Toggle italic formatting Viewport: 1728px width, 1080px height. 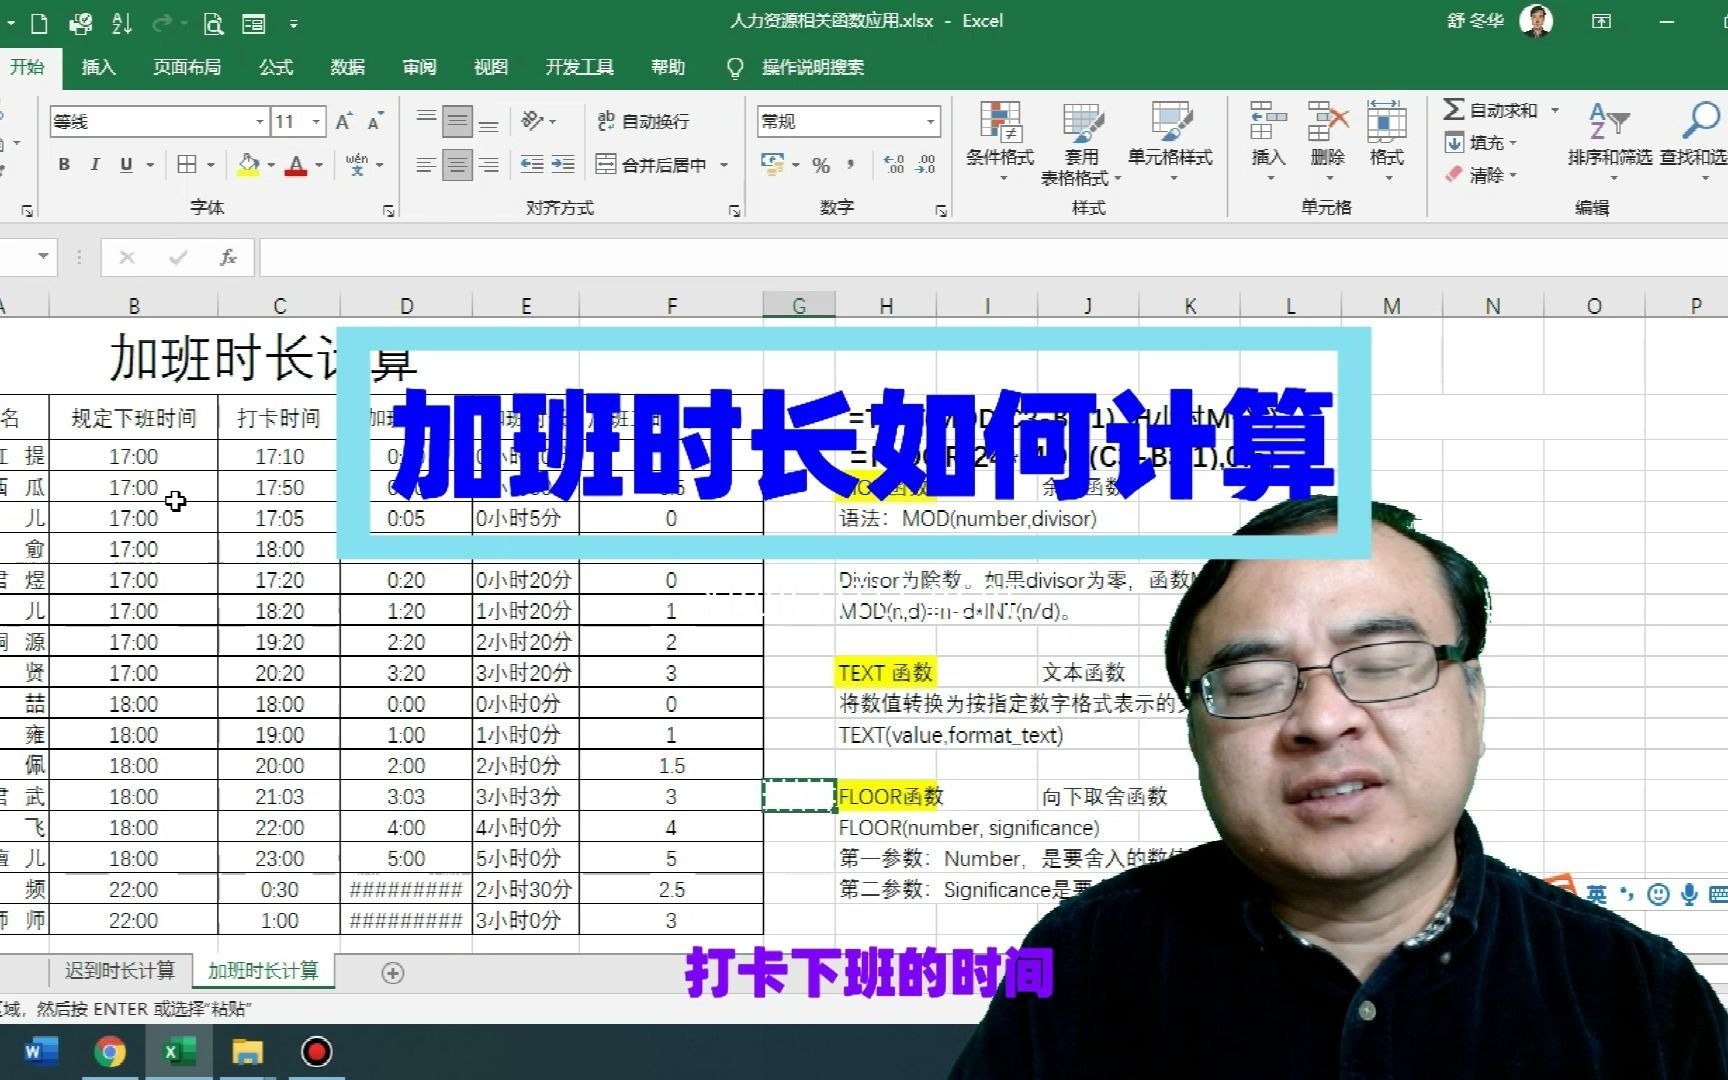click(x=95, y=165)
